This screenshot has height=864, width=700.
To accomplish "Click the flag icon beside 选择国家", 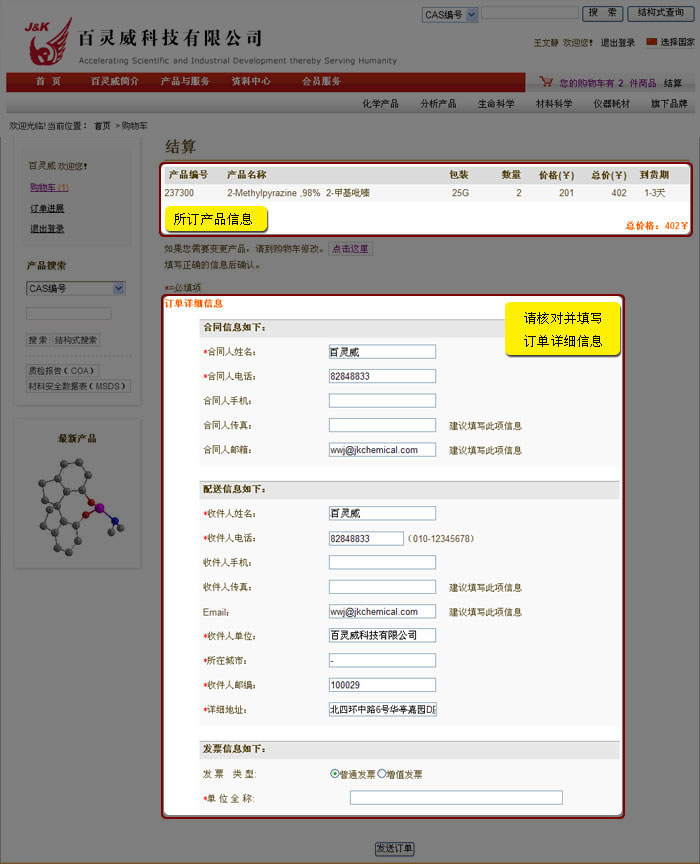I will point(652,42).
